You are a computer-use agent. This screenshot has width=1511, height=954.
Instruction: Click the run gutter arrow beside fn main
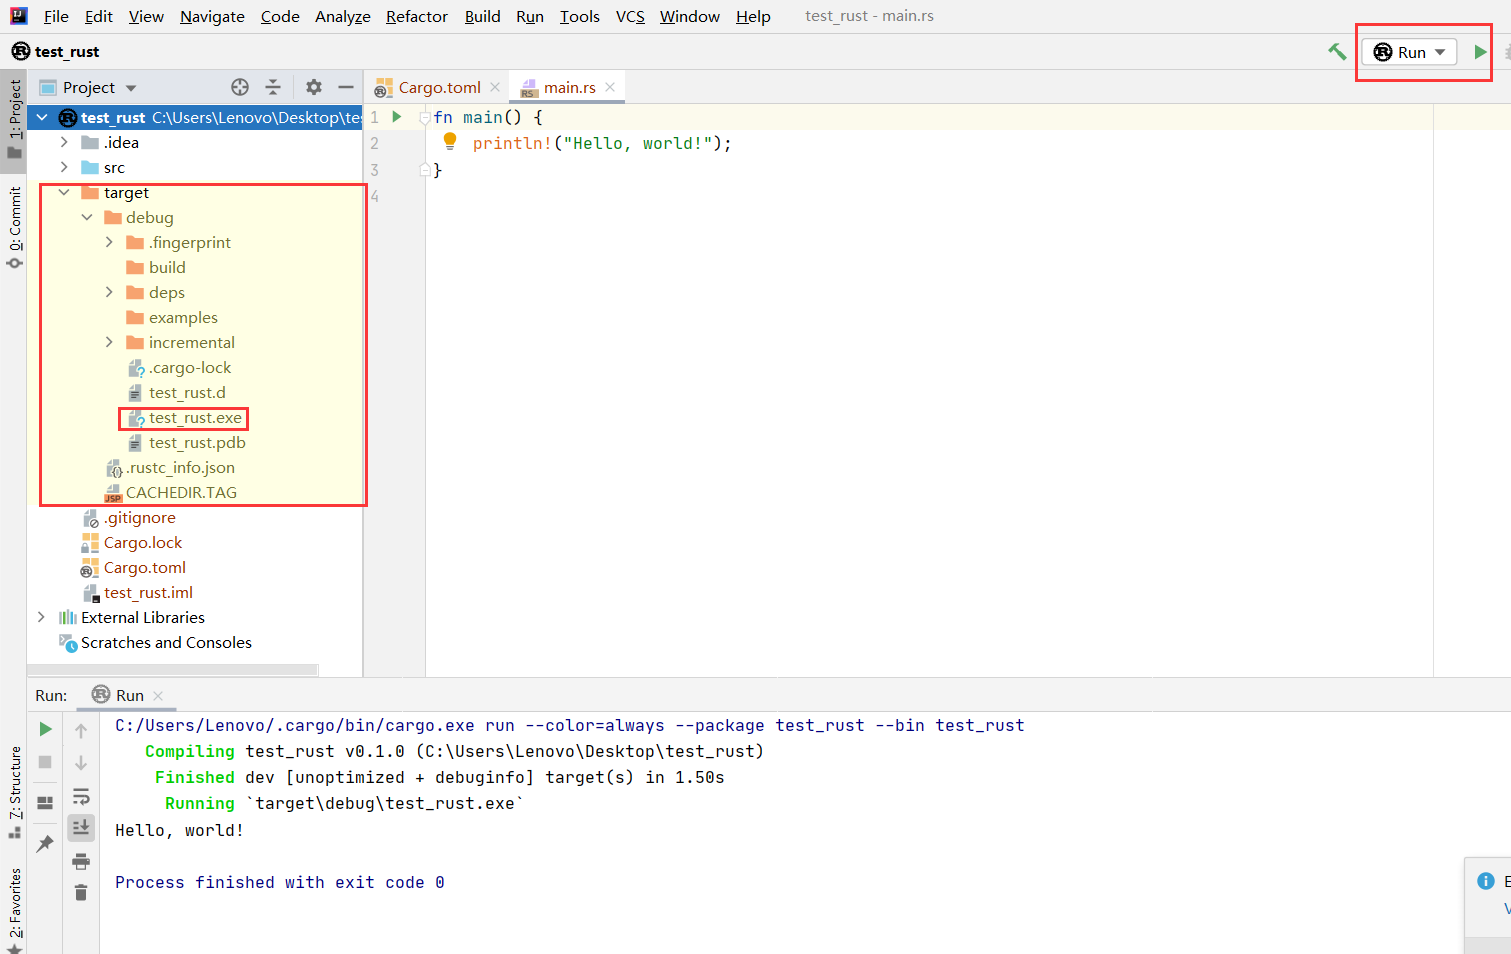coord(397,117)
